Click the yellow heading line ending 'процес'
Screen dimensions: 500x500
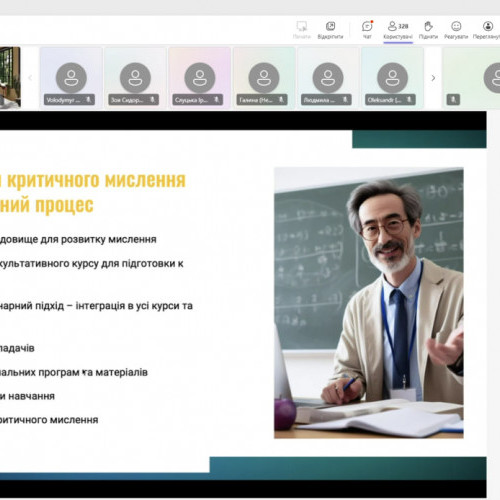point(47,205)
